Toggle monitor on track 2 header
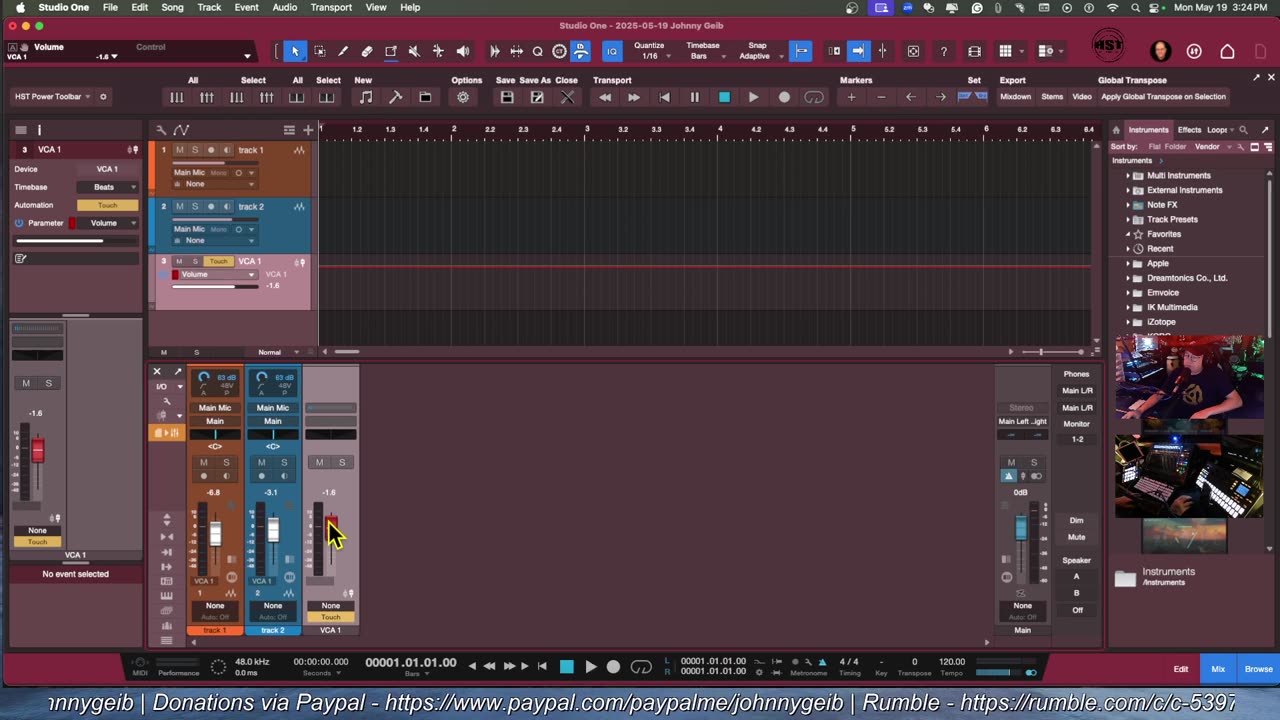 (227, 206)
